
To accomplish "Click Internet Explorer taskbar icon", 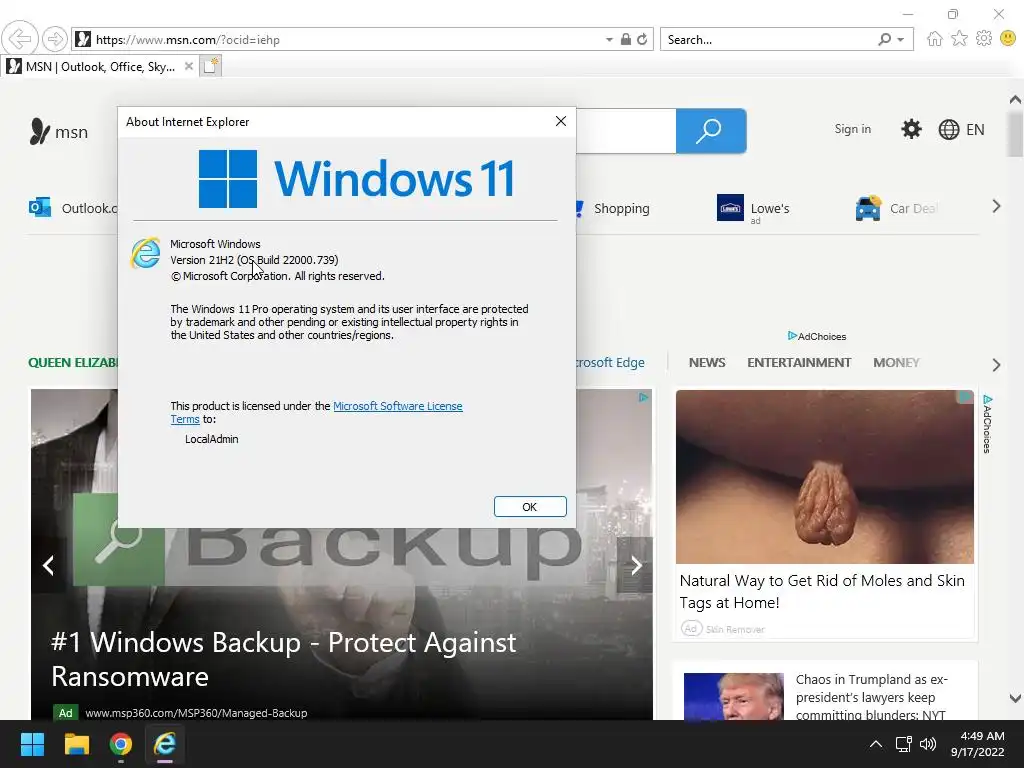I will coord(165,744).
